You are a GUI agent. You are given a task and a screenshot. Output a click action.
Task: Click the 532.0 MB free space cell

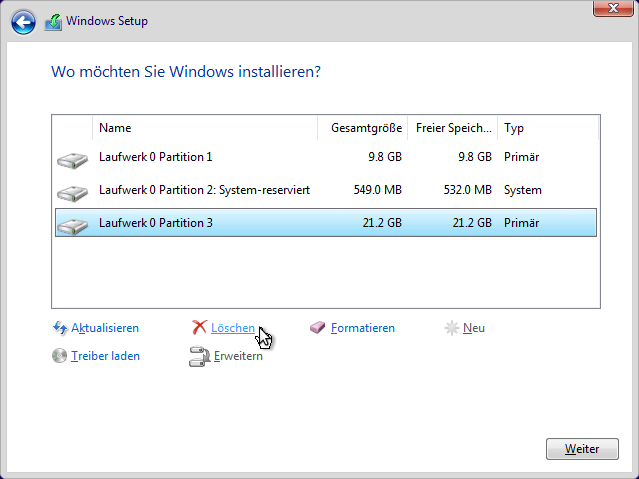[x=467, y=190]
